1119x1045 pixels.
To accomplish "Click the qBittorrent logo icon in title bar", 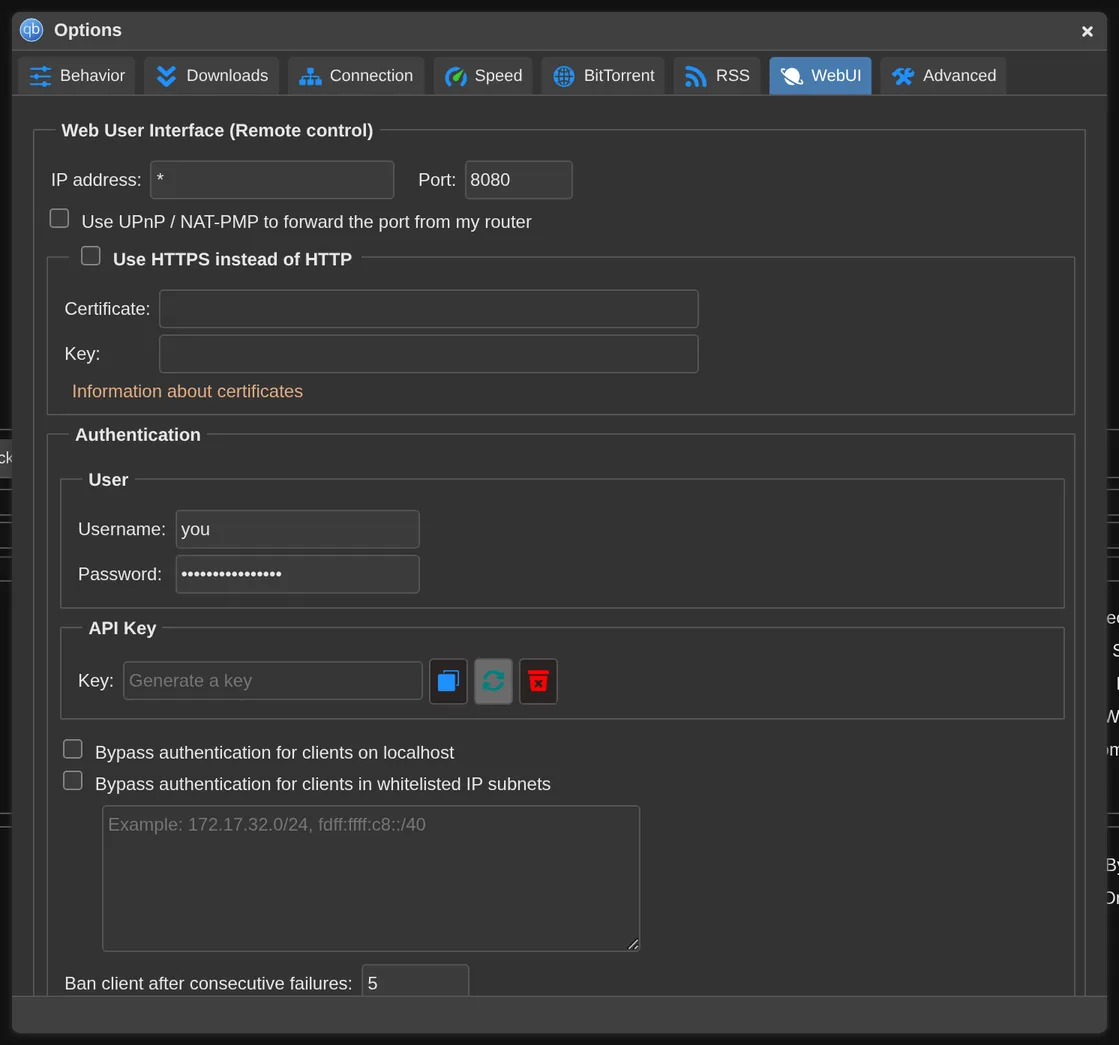I will 31,29.
